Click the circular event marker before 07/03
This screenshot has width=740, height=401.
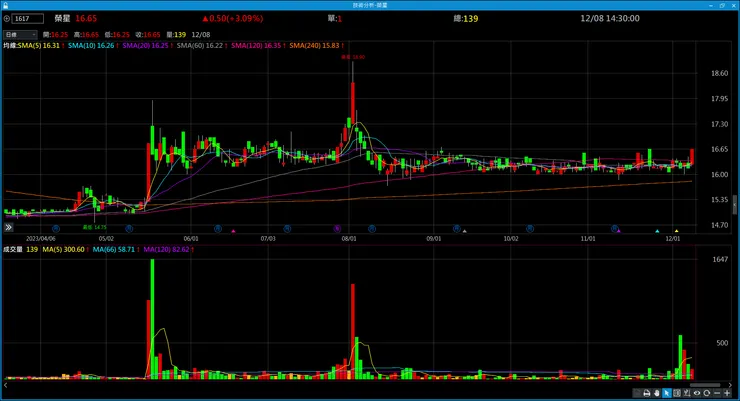click(x=287, y=229)
